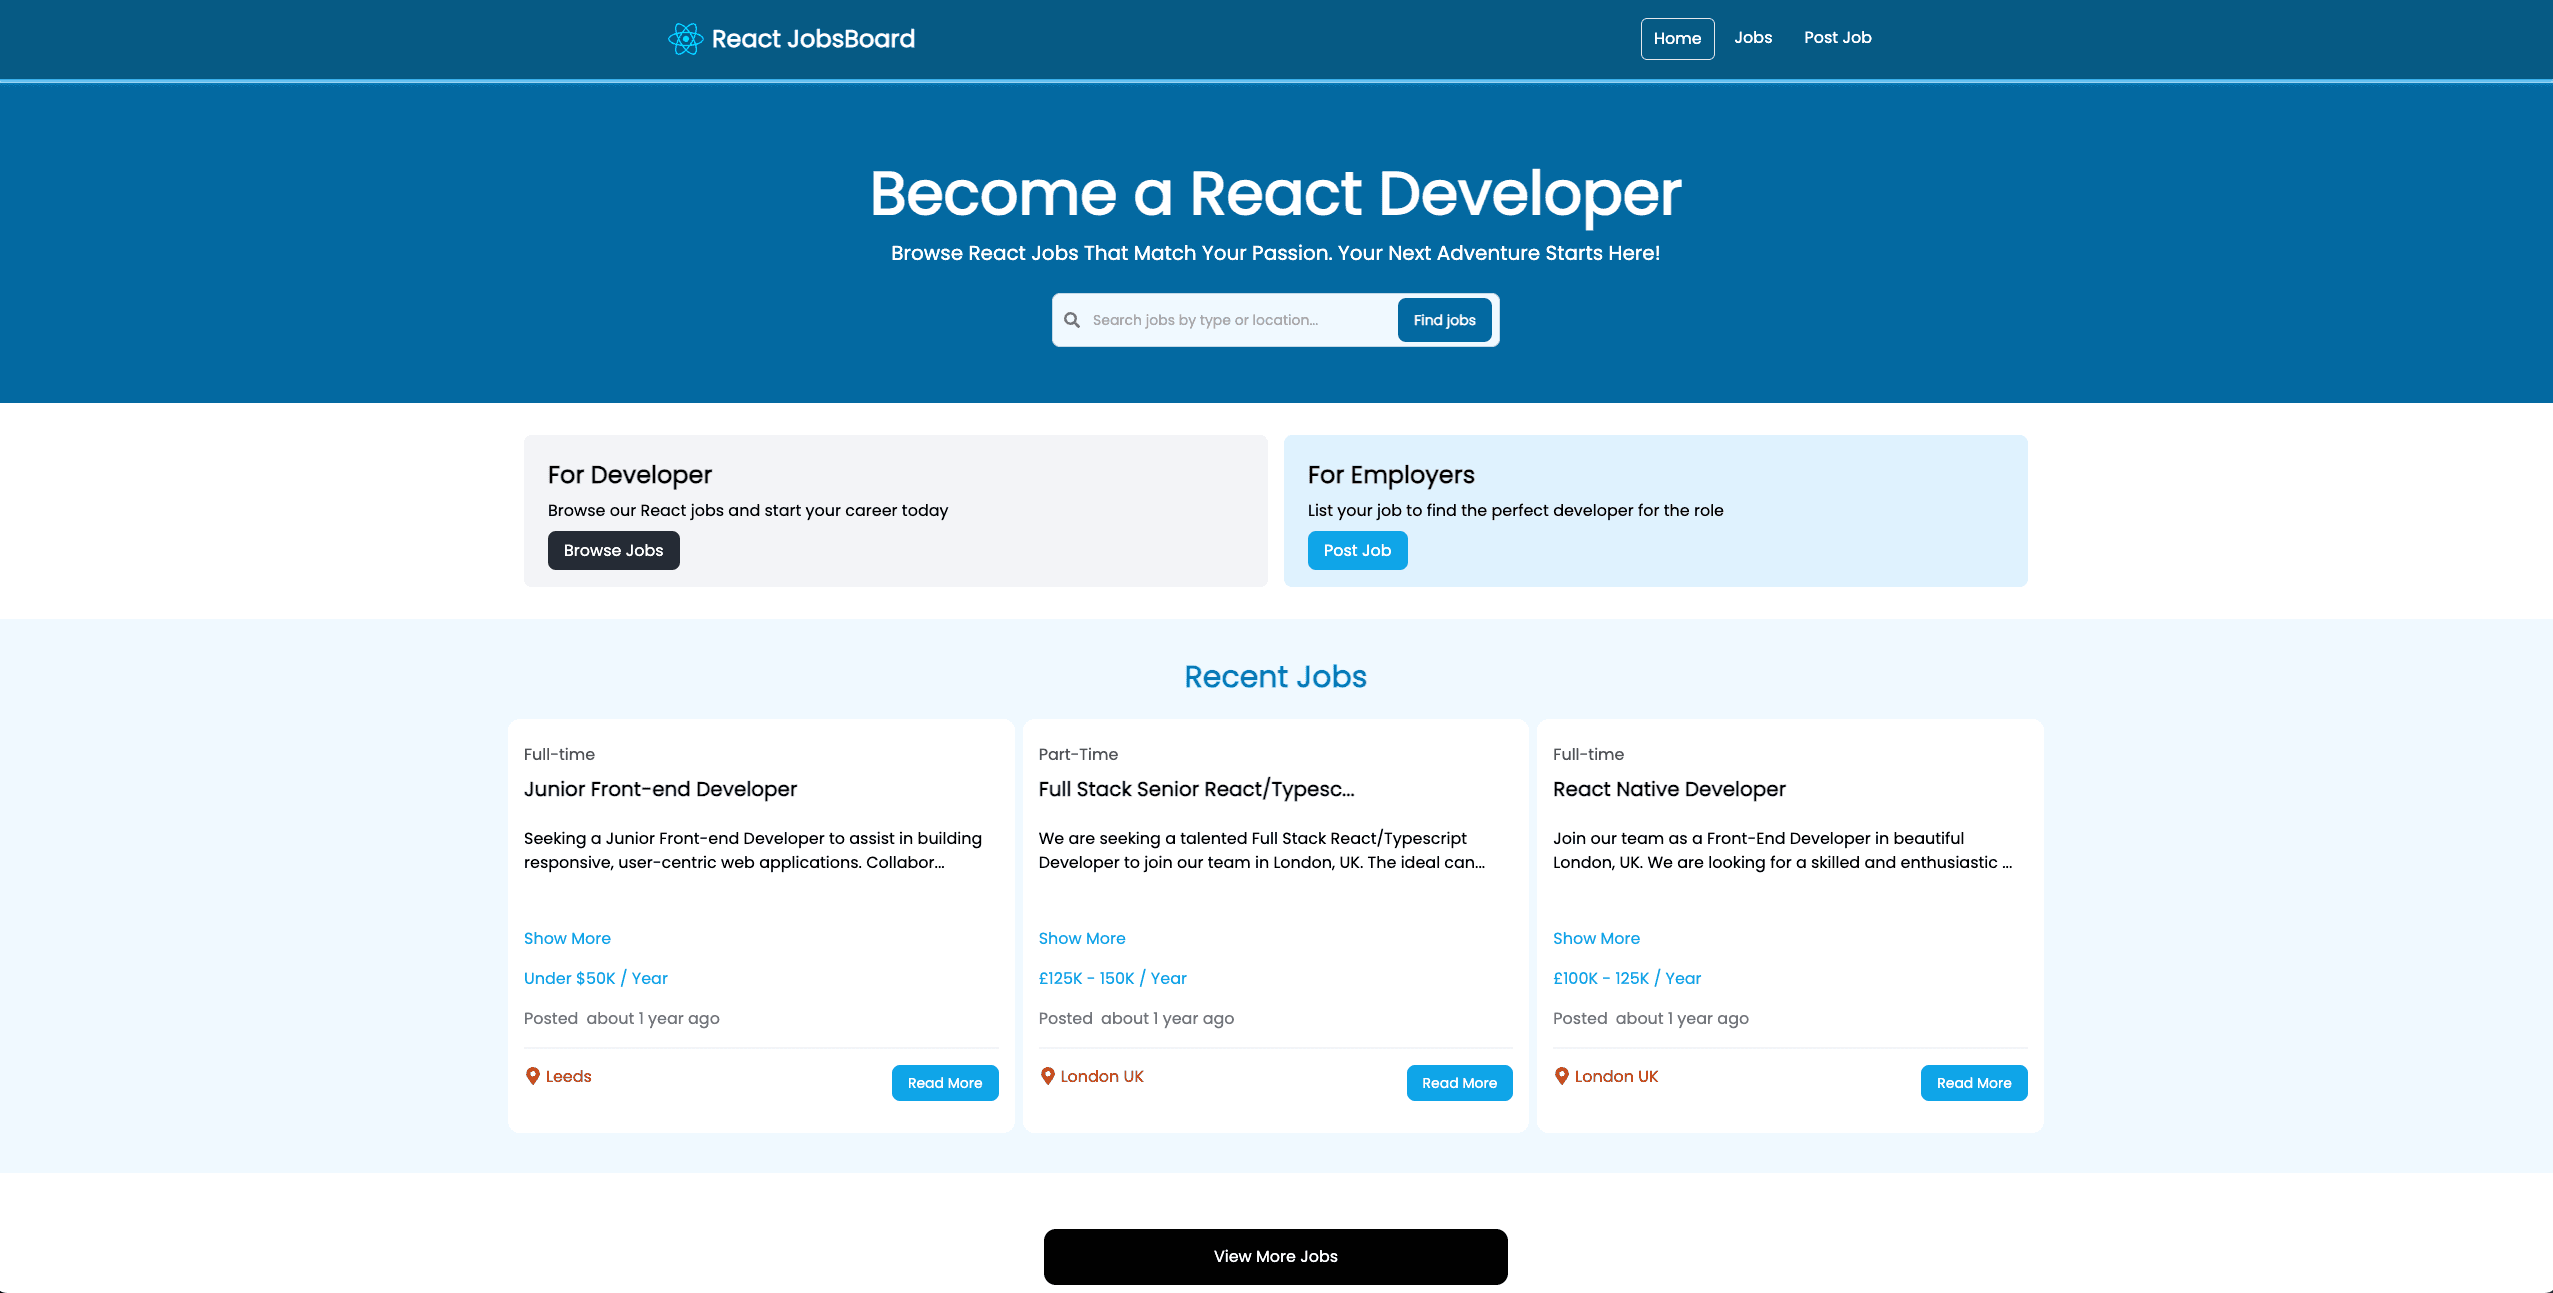The image size is (2553, 1293).
Task: Click the Browse Jobs button
Action: (613, 551)
